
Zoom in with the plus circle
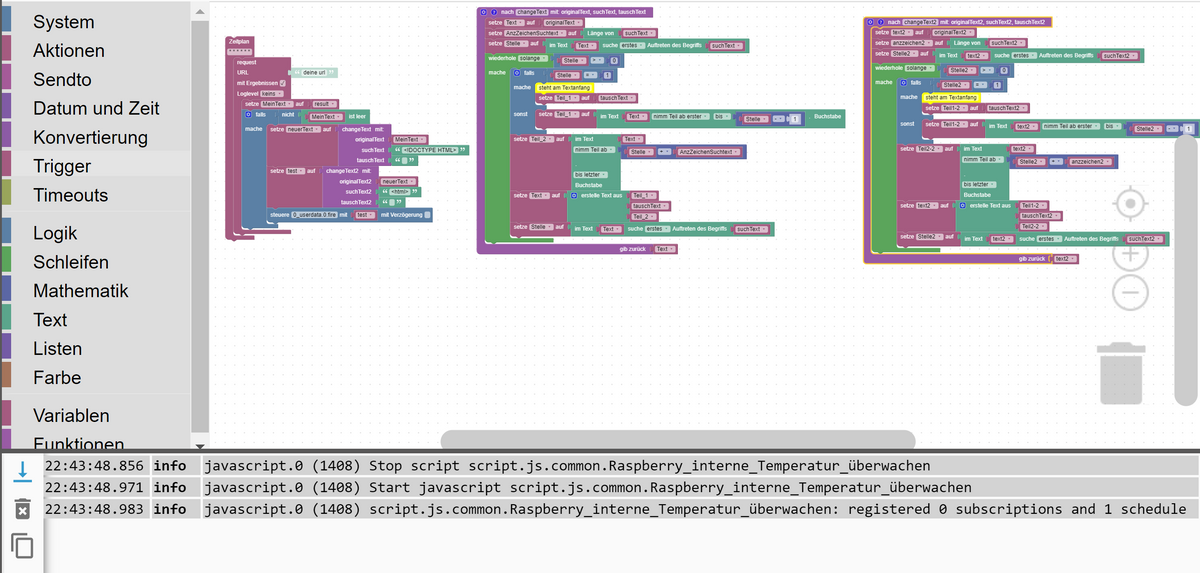1129,254
